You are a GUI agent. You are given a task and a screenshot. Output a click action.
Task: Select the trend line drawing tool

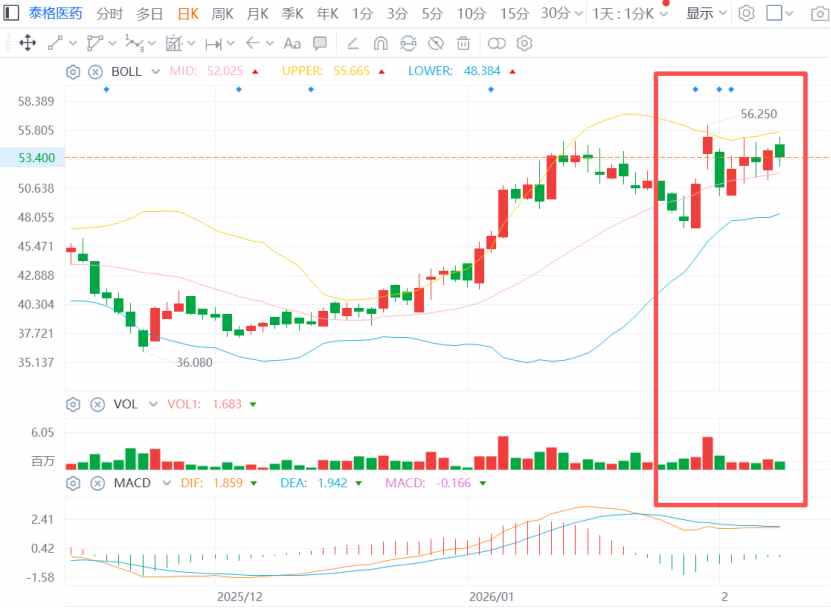click(56, 43)
